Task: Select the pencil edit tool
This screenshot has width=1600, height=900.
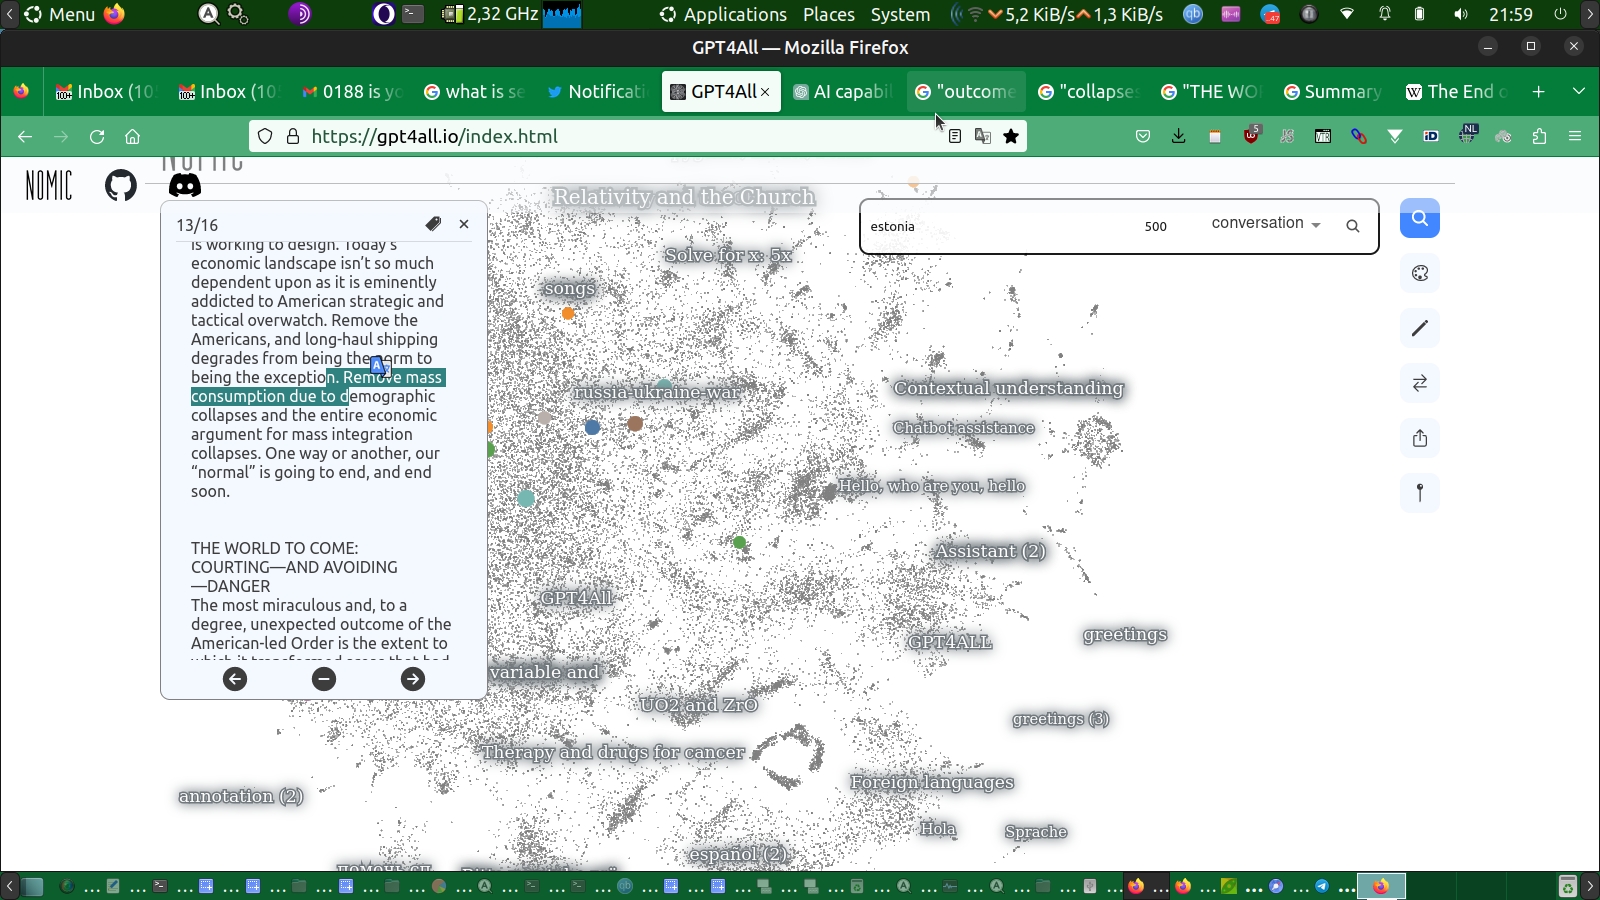Action: (x=1420, y=328)
